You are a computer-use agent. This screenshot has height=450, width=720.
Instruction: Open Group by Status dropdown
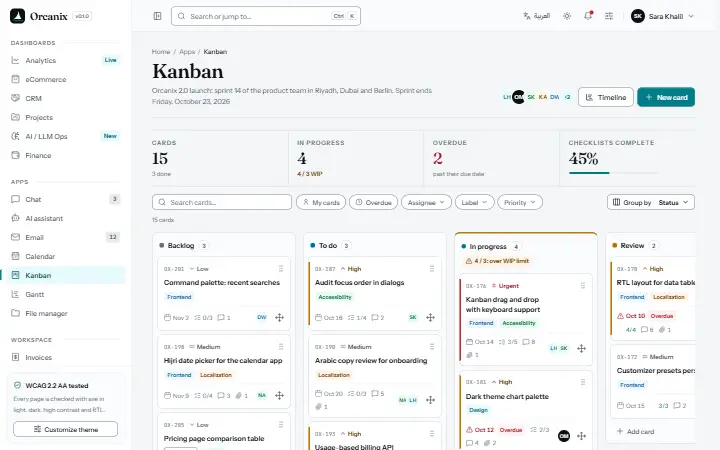tap(651, 202)
